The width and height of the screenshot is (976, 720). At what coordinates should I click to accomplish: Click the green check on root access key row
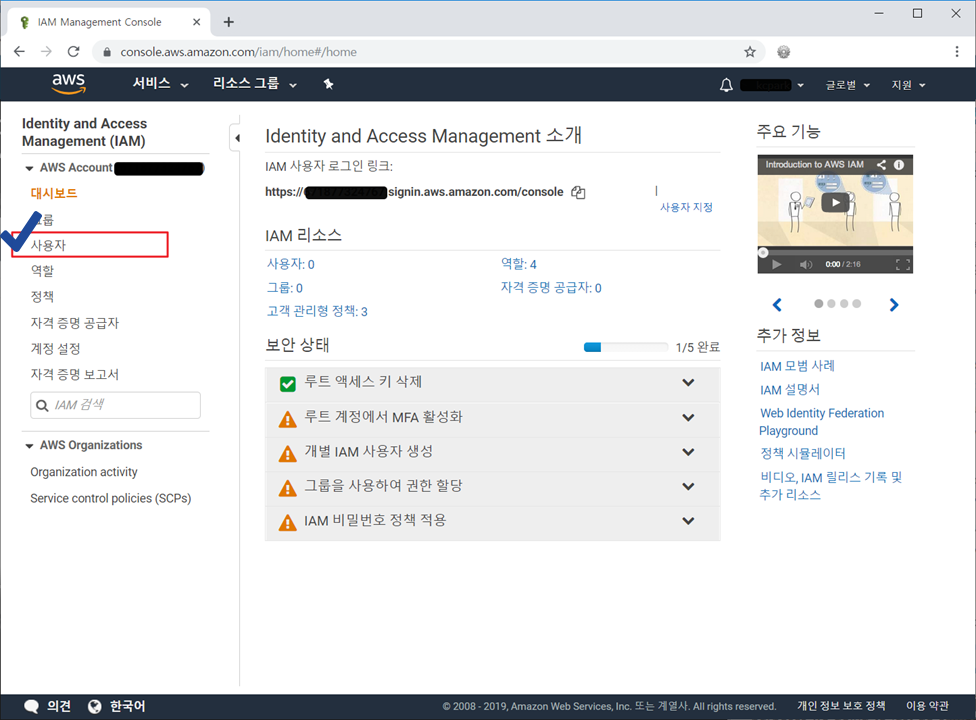click(288, 384)
